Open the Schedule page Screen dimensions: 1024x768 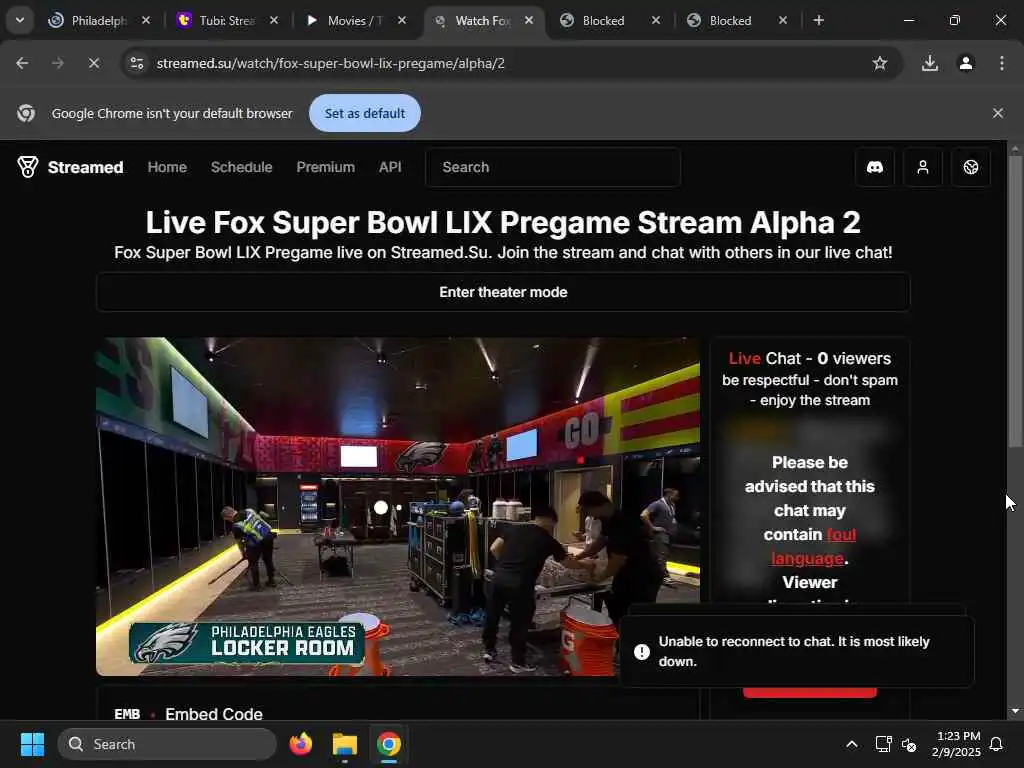point(242,167)
